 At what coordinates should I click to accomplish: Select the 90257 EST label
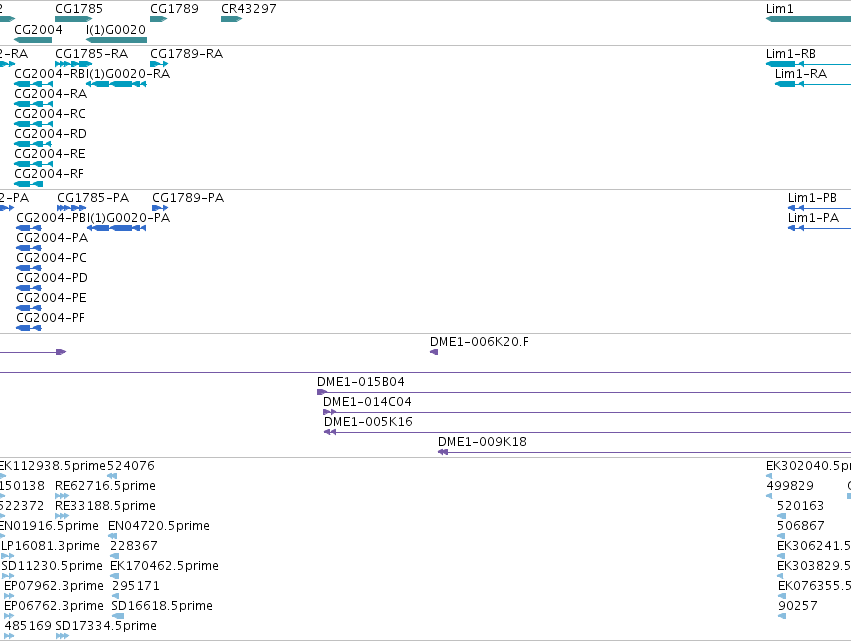pyautogui.click(x=798, y=606)
